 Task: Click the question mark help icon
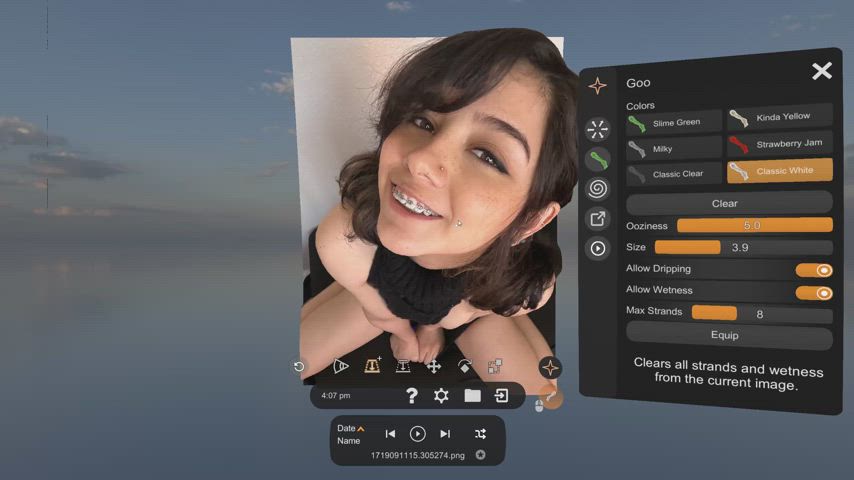[x=412, y=396]
